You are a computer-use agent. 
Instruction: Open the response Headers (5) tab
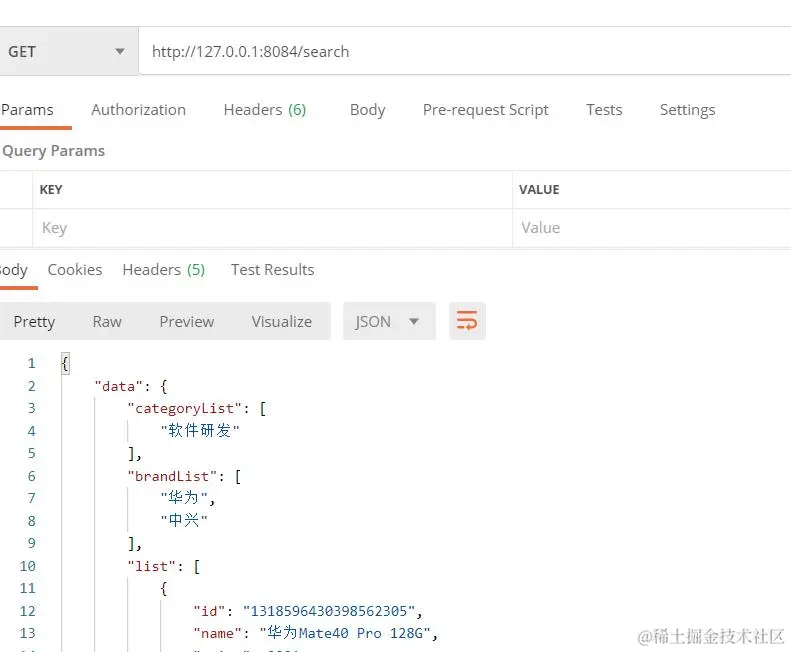163,269
